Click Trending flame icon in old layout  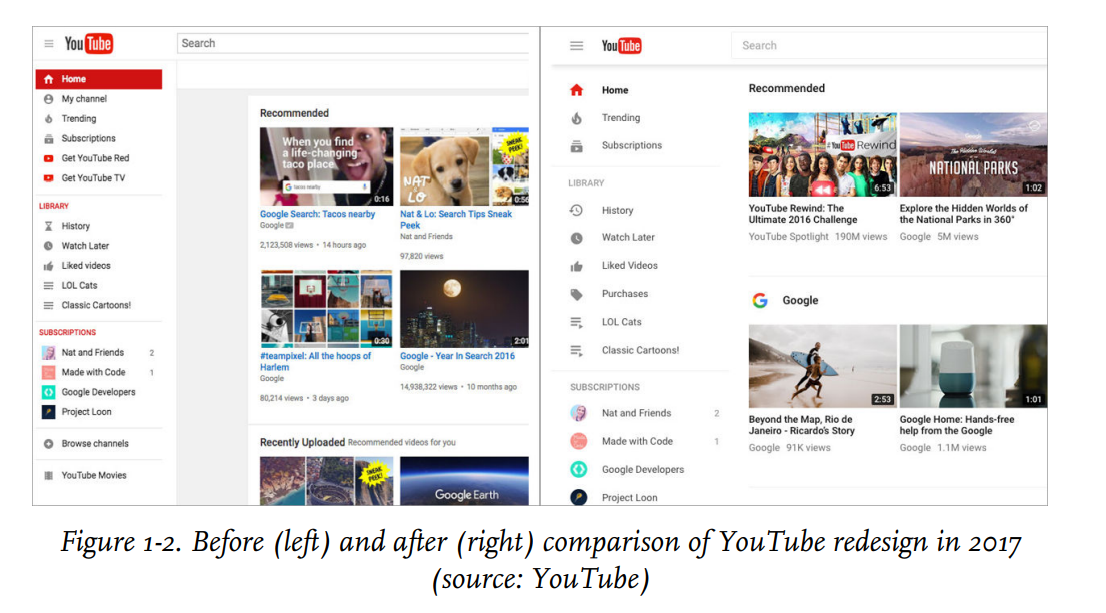(48, 119)
